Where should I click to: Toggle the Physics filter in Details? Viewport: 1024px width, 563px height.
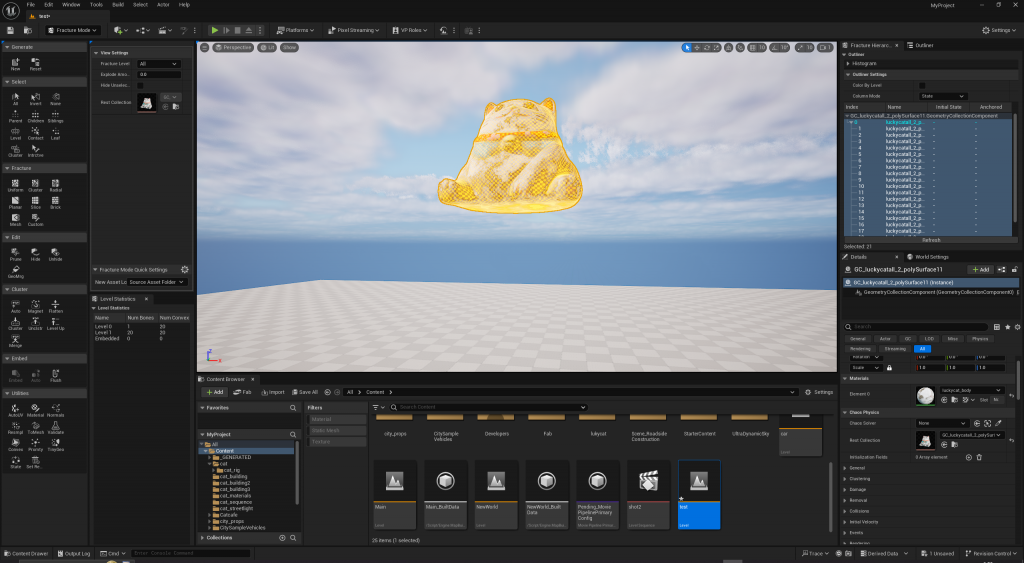coord(980,339)
